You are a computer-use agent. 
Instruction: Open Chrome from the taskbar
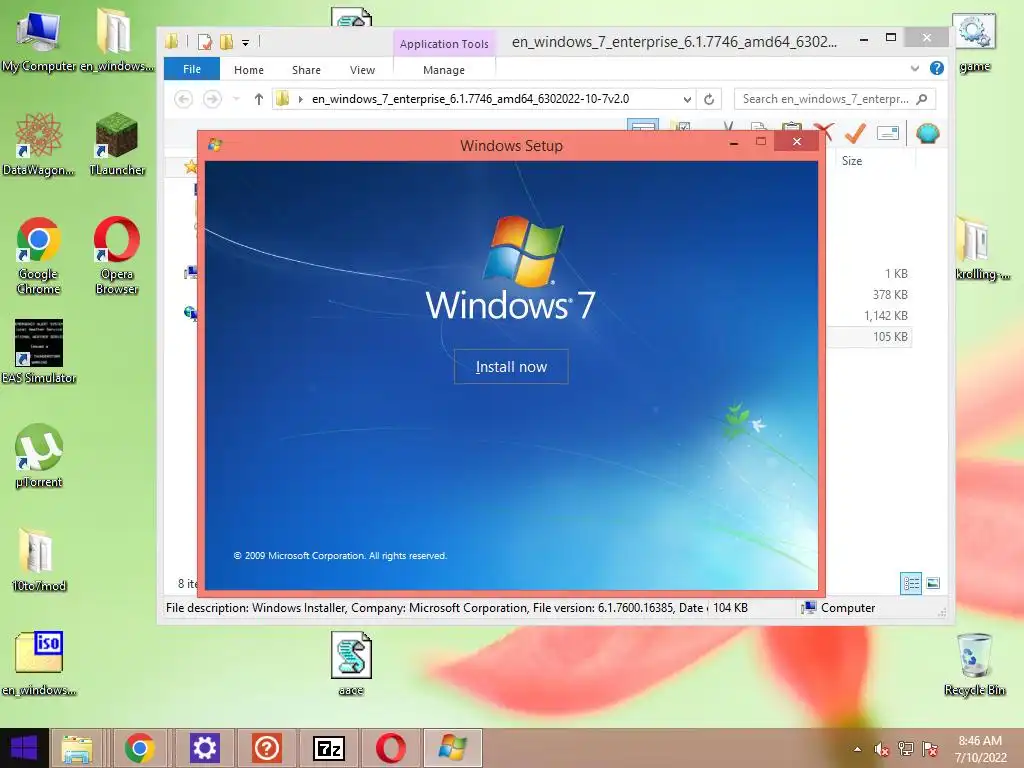point(140,748)
